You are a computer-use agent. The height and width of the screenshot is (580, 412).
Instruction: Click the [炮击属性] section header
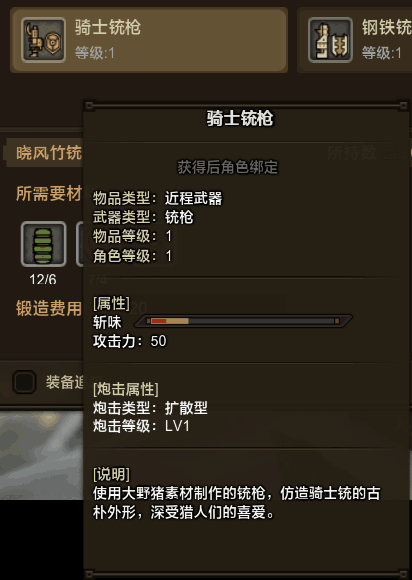click(x=126, y=390)
